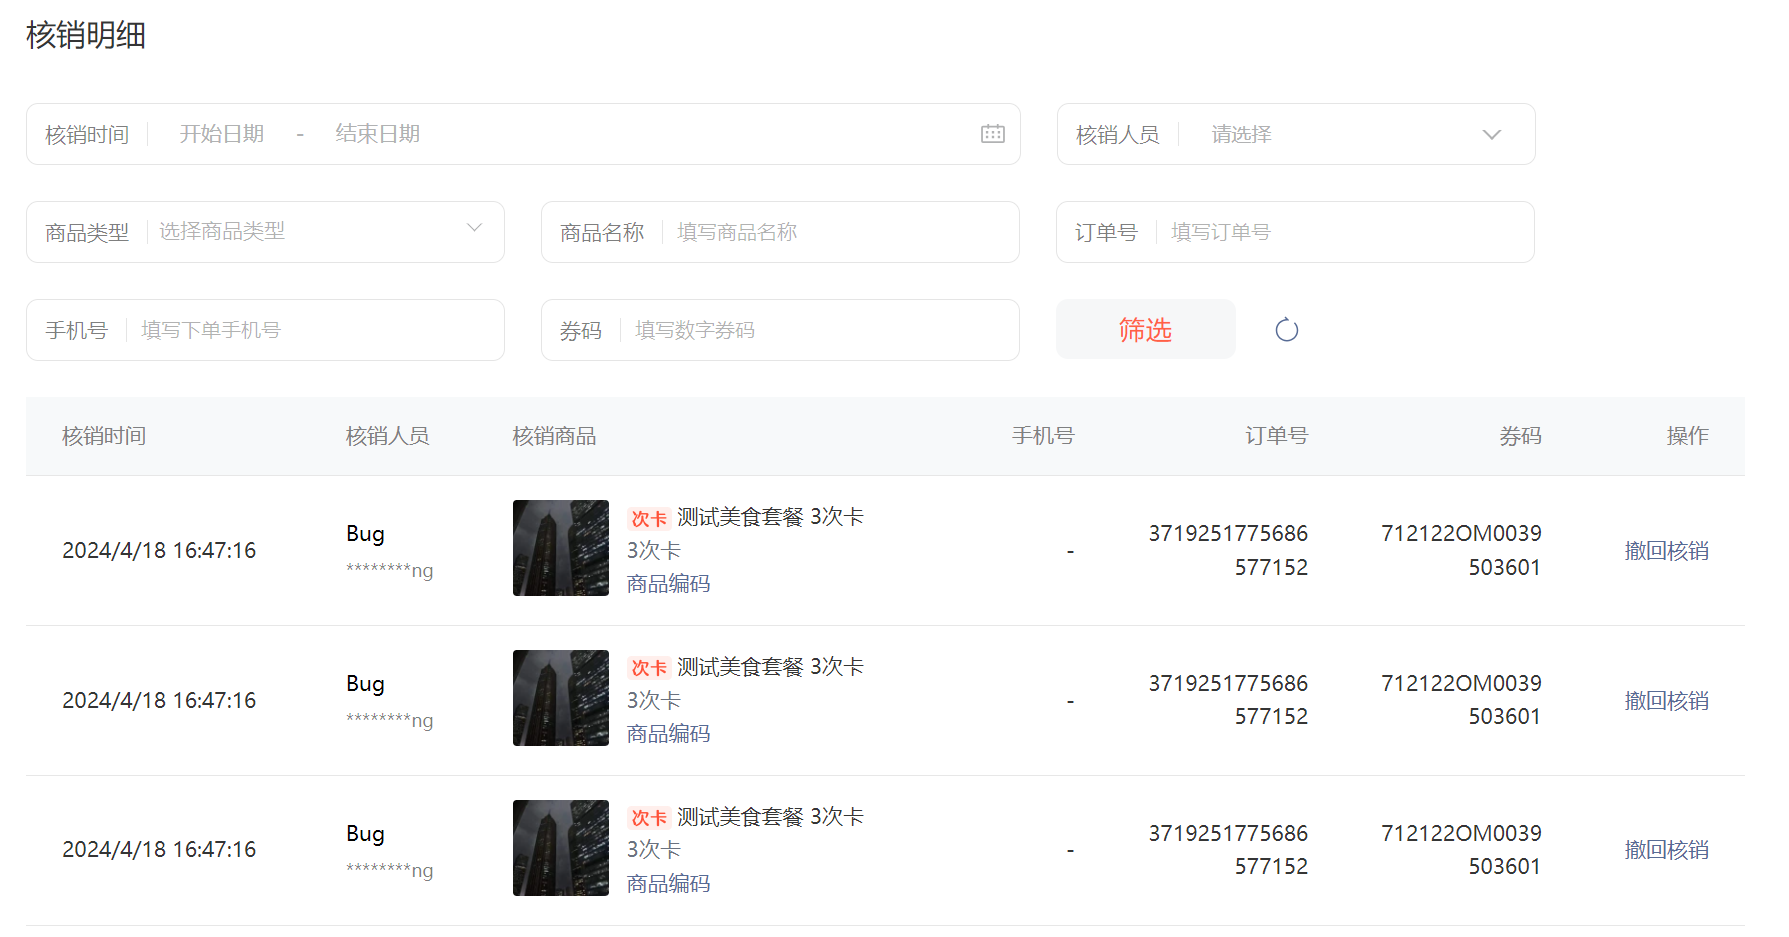Click the 筛选 filter button
1789x937 pixels.
point(1145,329)
